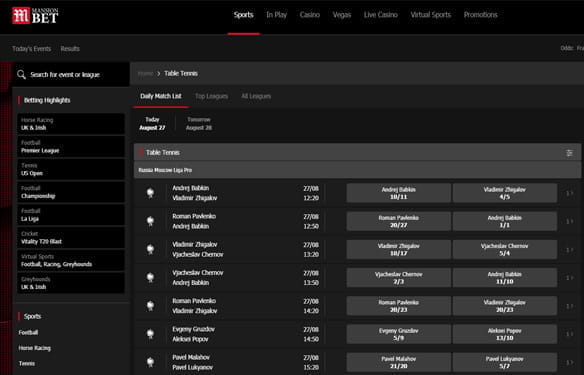The width and height of the screenshot is (584, 375).
Task: Select Tomorrow August 28 date
Action: pyautogui.click(x=199, y=124)
